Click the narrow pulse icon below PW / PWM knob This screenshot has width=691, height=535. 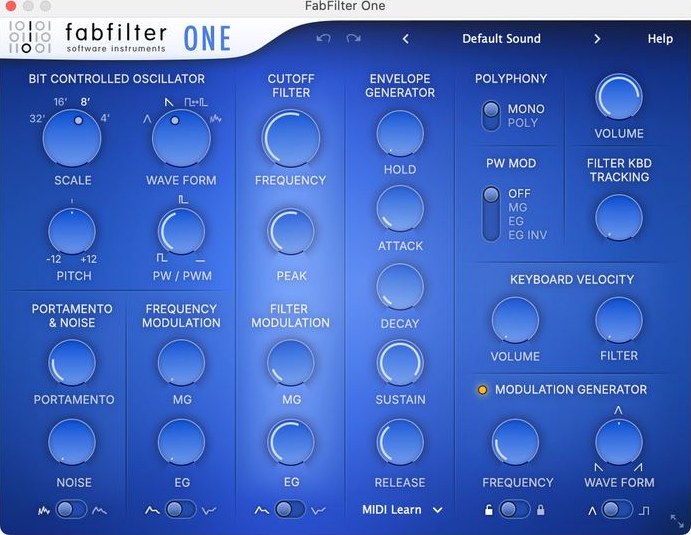pos(162,257)
